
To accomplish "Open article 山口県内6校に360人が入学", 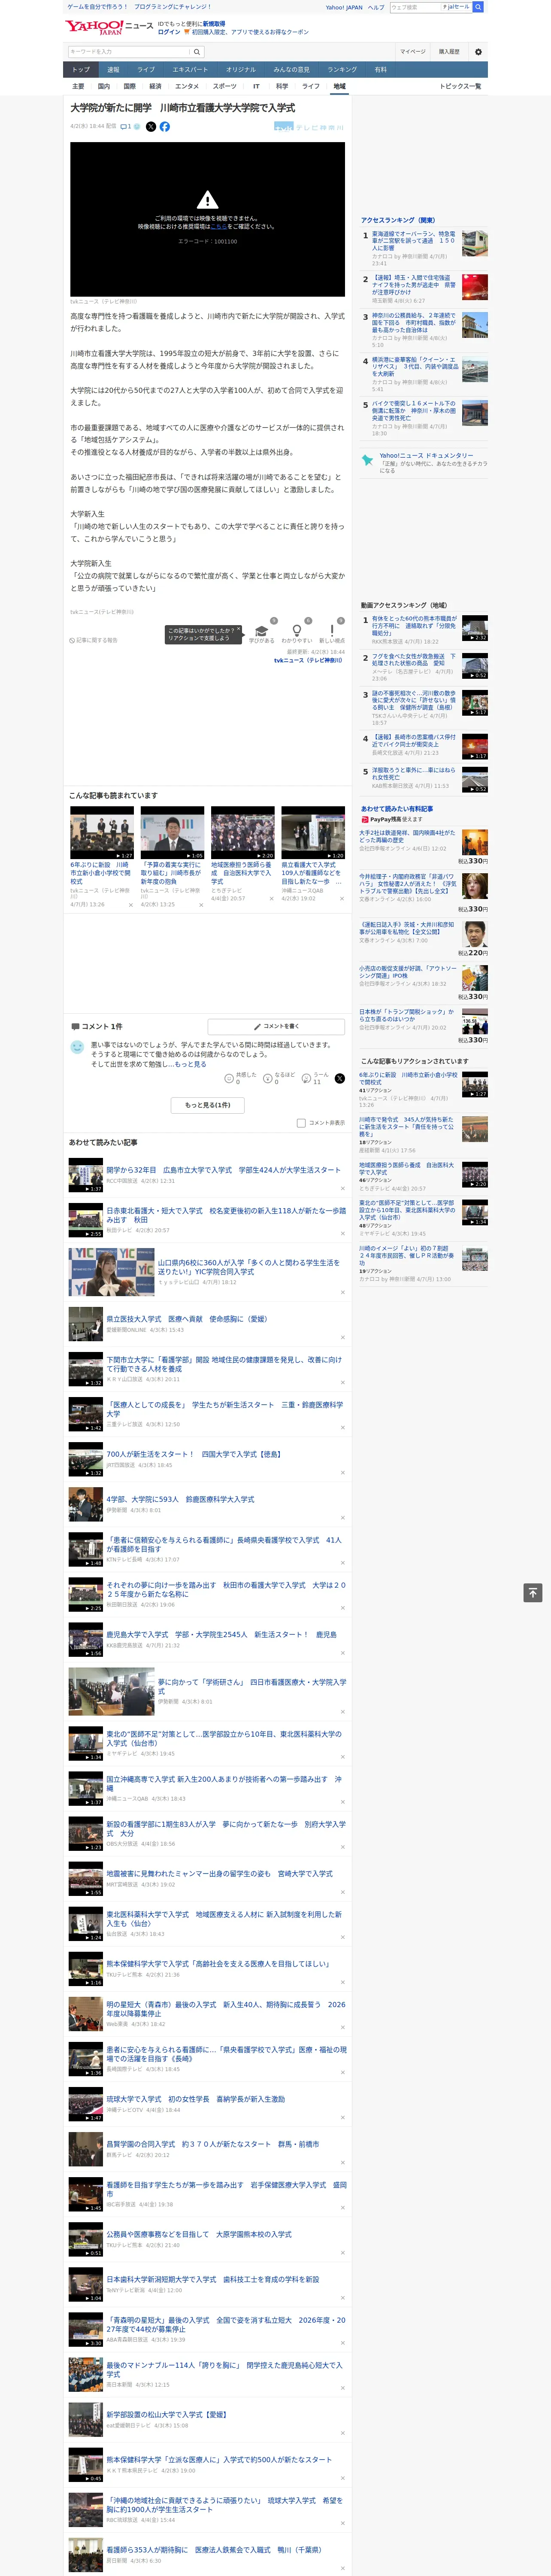I will pyautogui.click(x=249, y=1267).
